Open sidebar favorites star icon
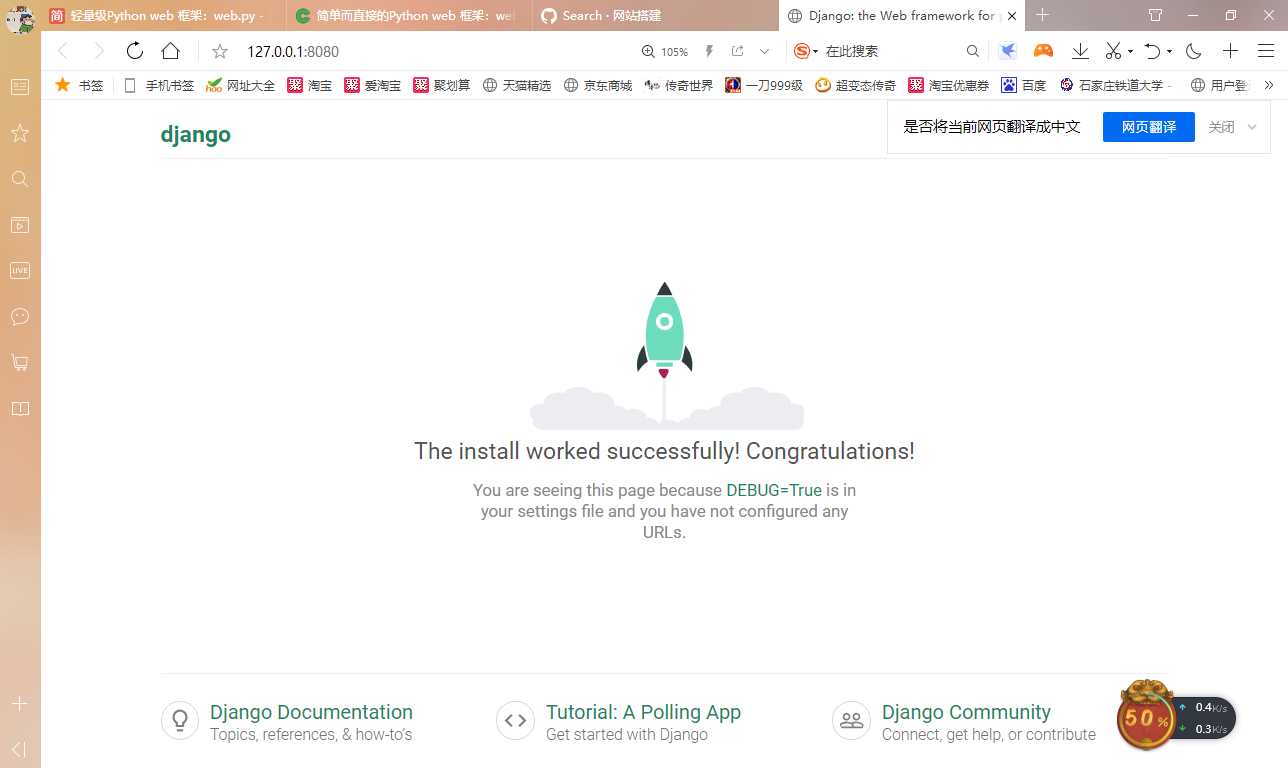The height and width of the screenshot is (768, 1288). [x=19, y=133]
